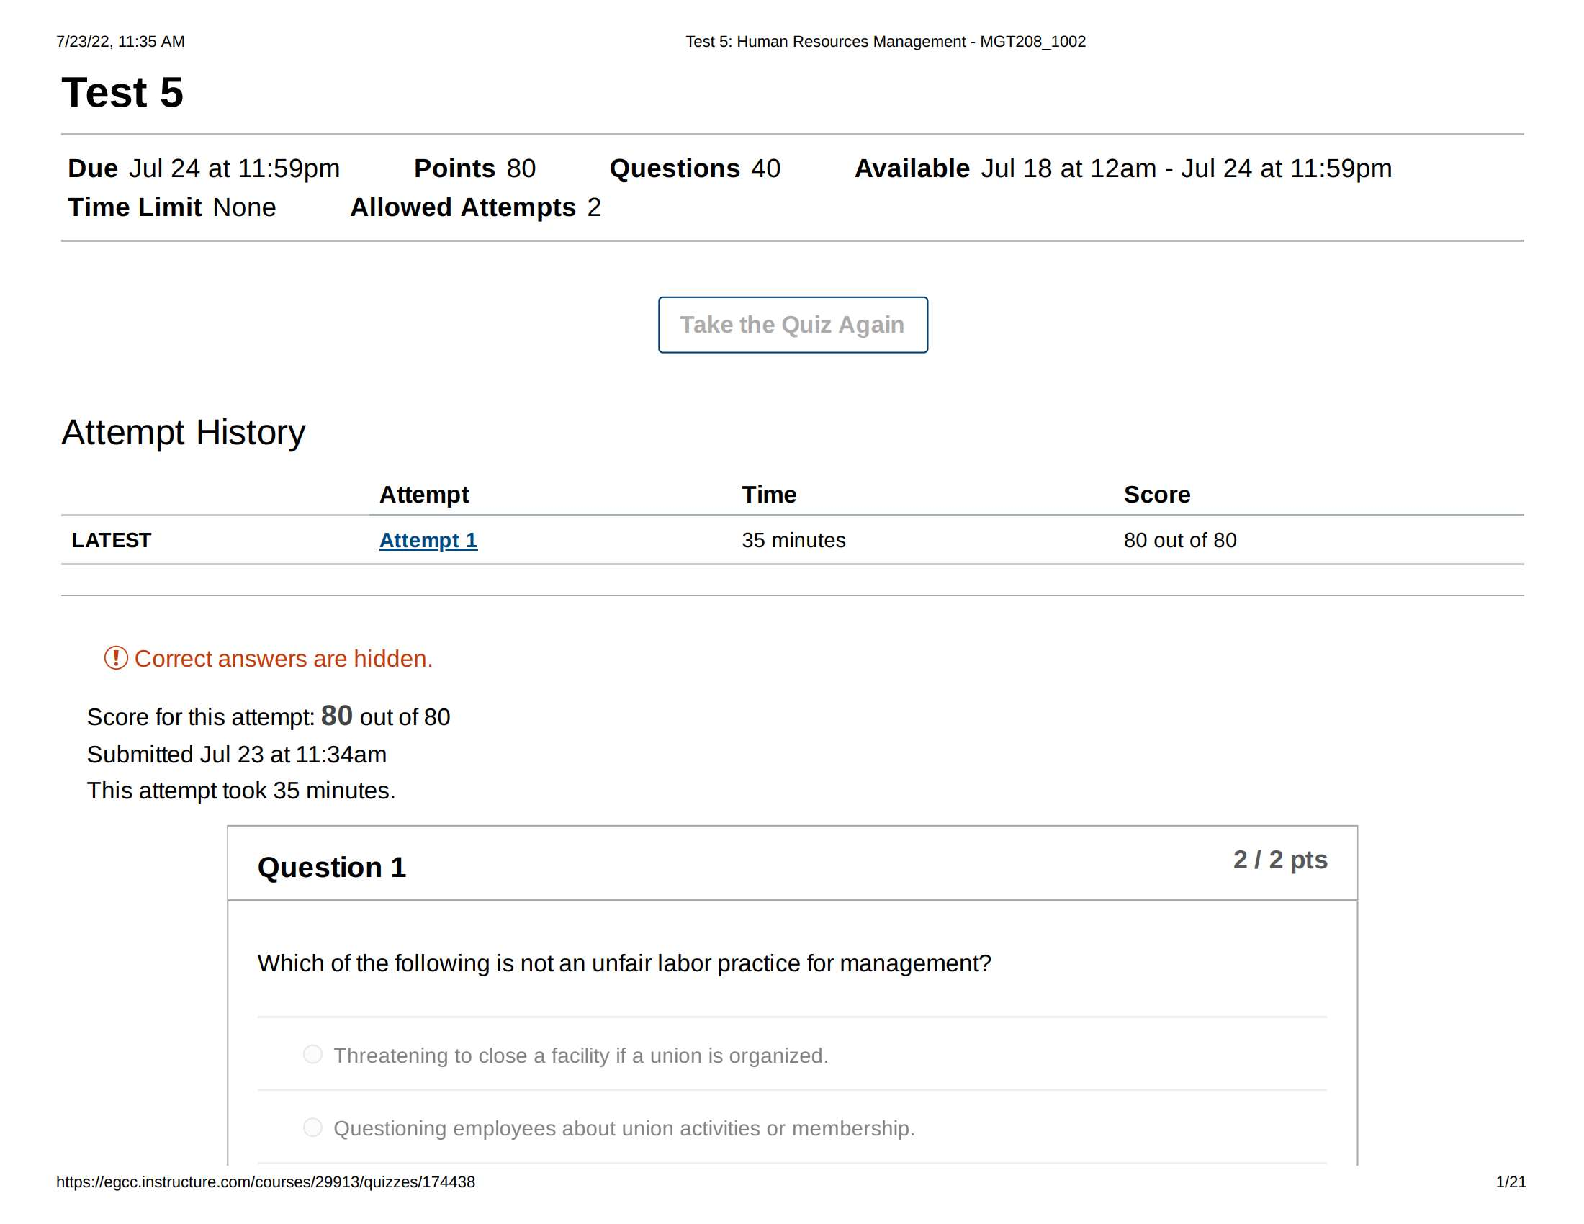The width and height of the screenshot is (1584, 1224).
Task: Click the 'Questioning employees' answer text
Action: (x=623, y=1129)
